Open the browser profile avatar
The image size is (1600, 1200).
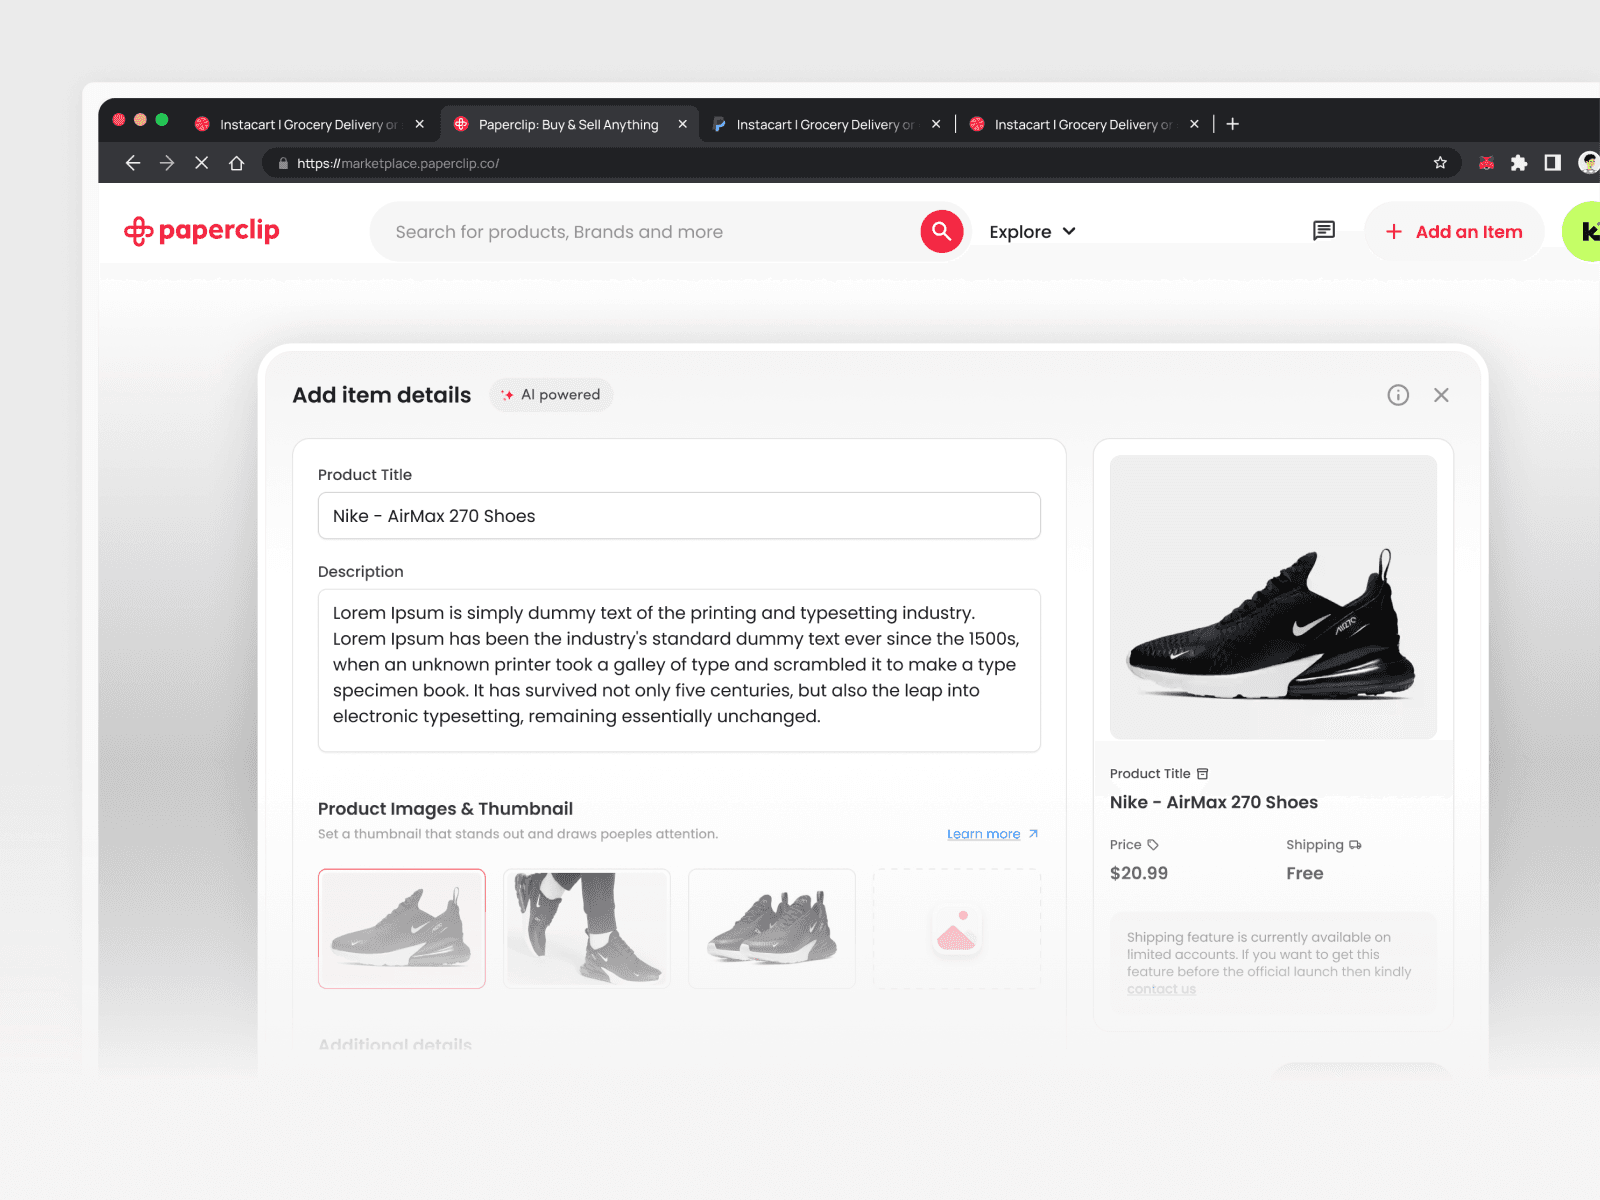pos(1588,163)
